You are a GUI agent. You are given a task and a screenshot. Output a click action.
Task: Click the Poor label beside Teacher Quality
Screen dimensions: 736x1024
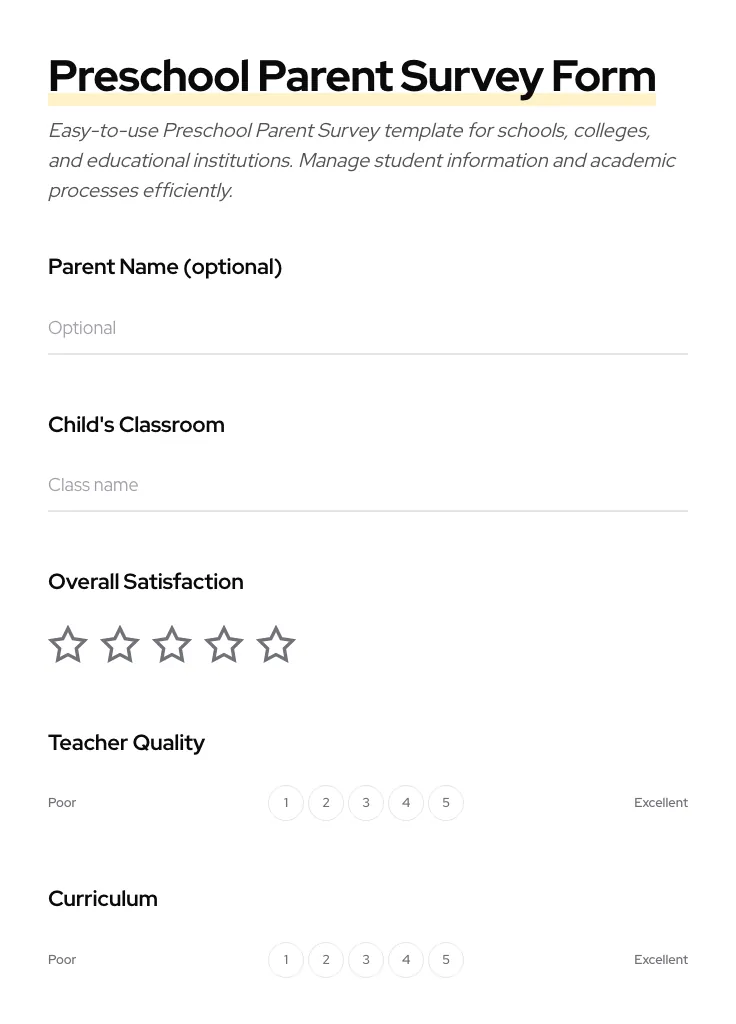click(62, 802)
